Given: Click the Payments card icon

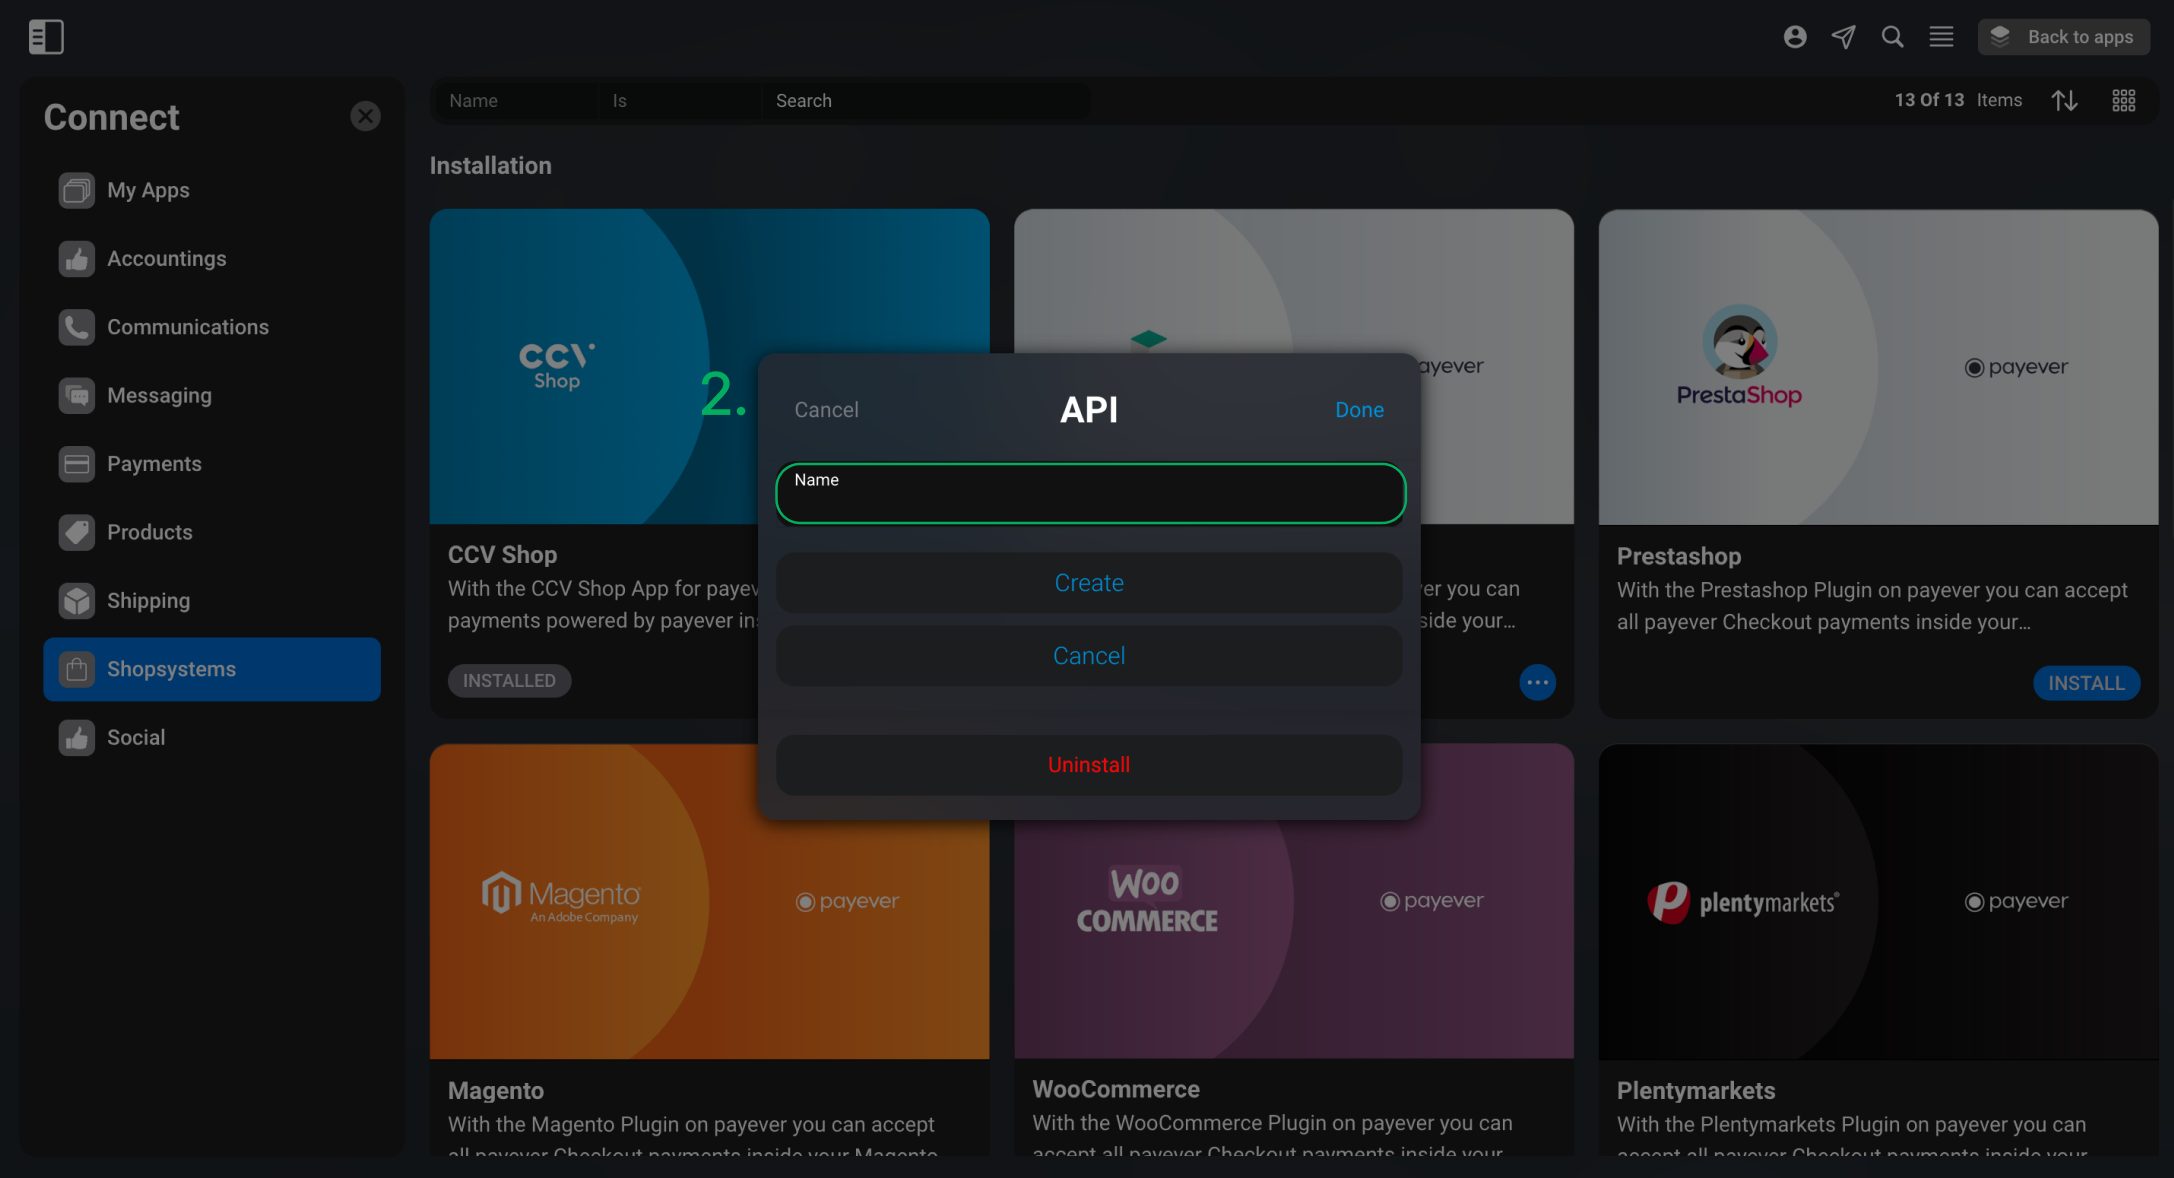Looking at the screenshot, I should pyautogui.click(x=76, y=464).
